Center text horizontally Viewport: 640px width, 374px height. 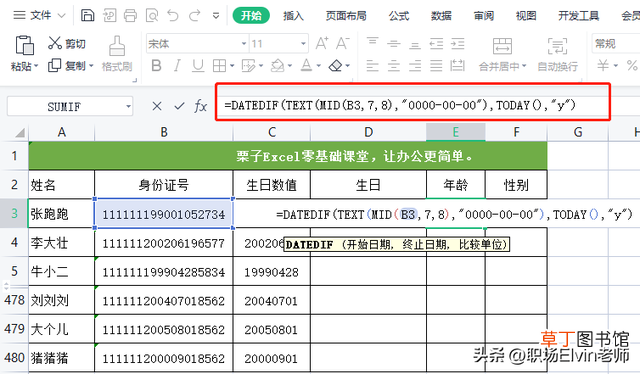pos(393,65)
